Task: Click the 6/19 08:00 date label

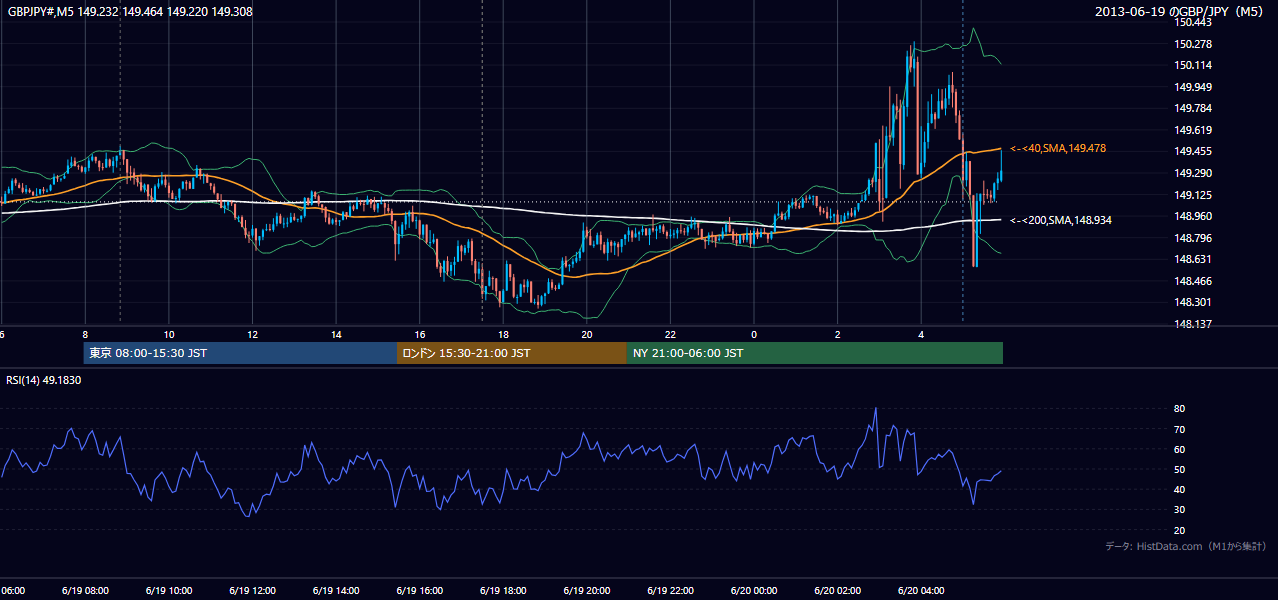Action: (x=85, y=591)
